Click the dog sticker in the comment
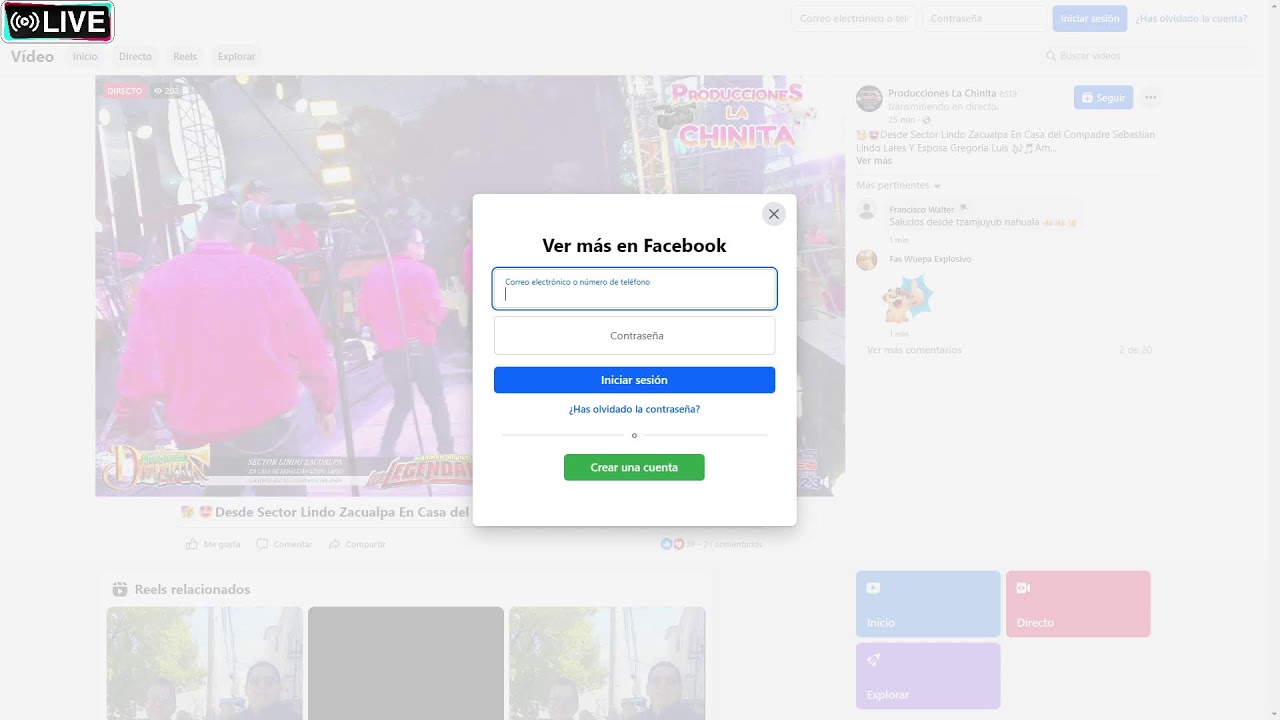The width and height of the screenshot is (1280, 720). click(x=907, y=297)
